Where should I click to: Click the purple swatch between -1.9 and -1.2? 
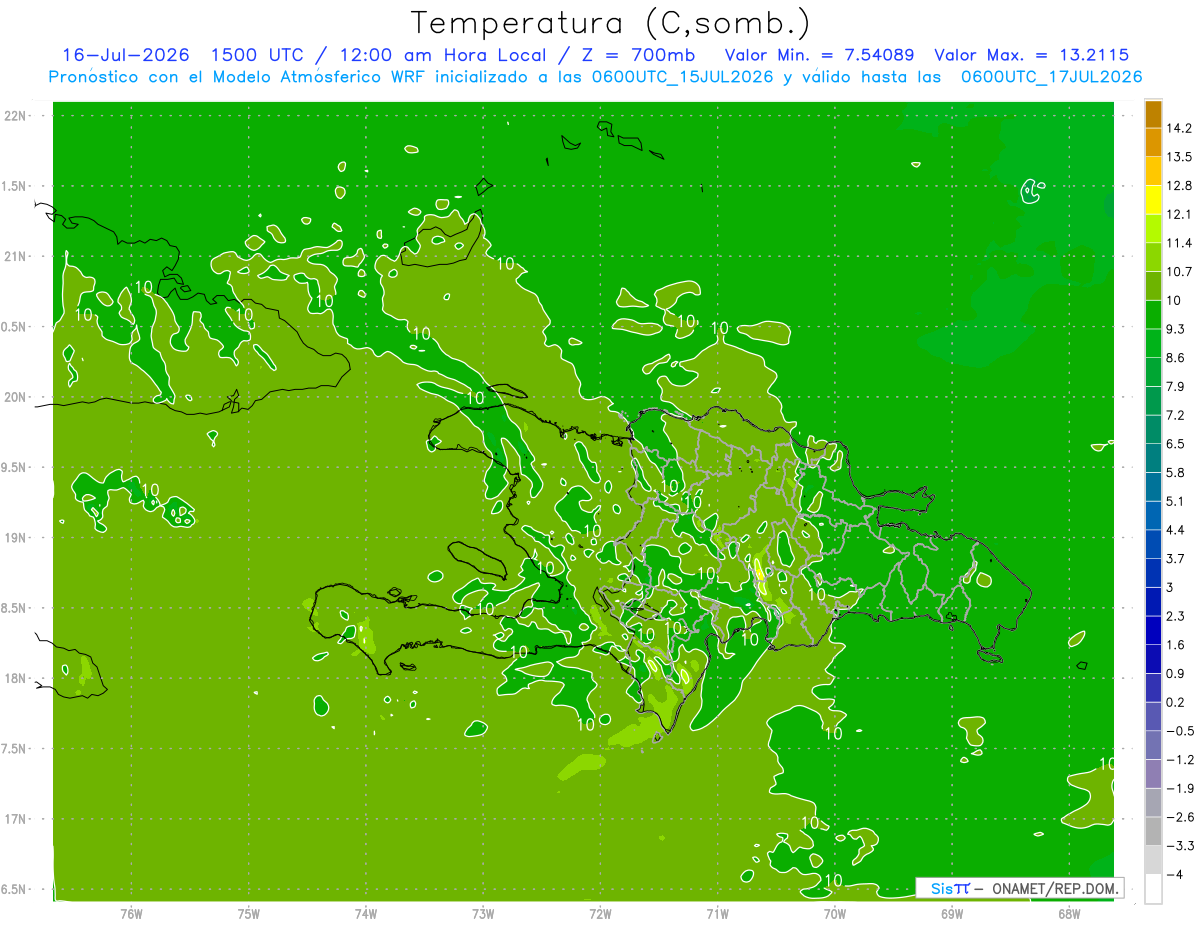[x=1153, y=773]
